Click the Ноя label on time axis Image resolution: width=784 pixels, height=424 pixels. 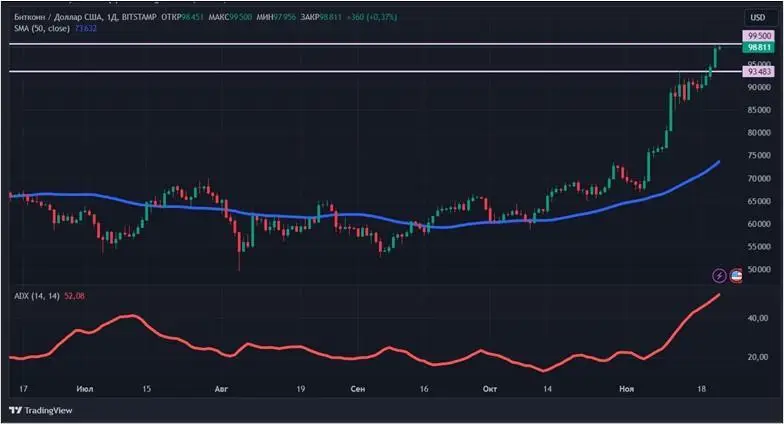point(627,387)
